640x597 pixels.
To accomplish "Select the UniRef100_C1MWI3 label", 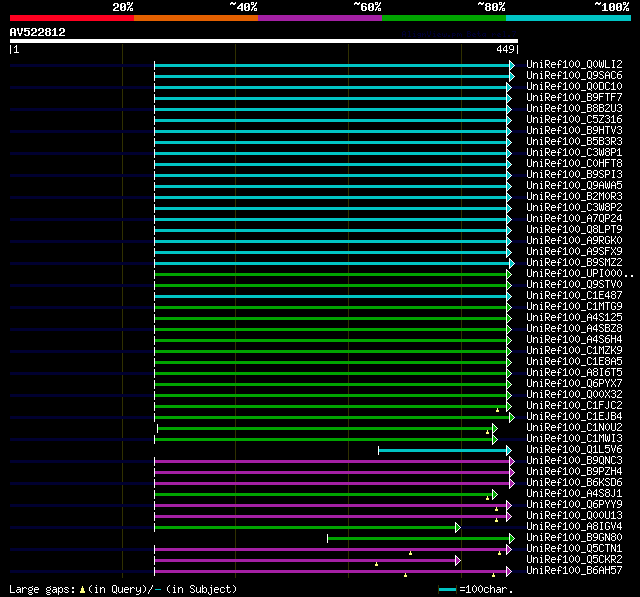I will [574, 439].
